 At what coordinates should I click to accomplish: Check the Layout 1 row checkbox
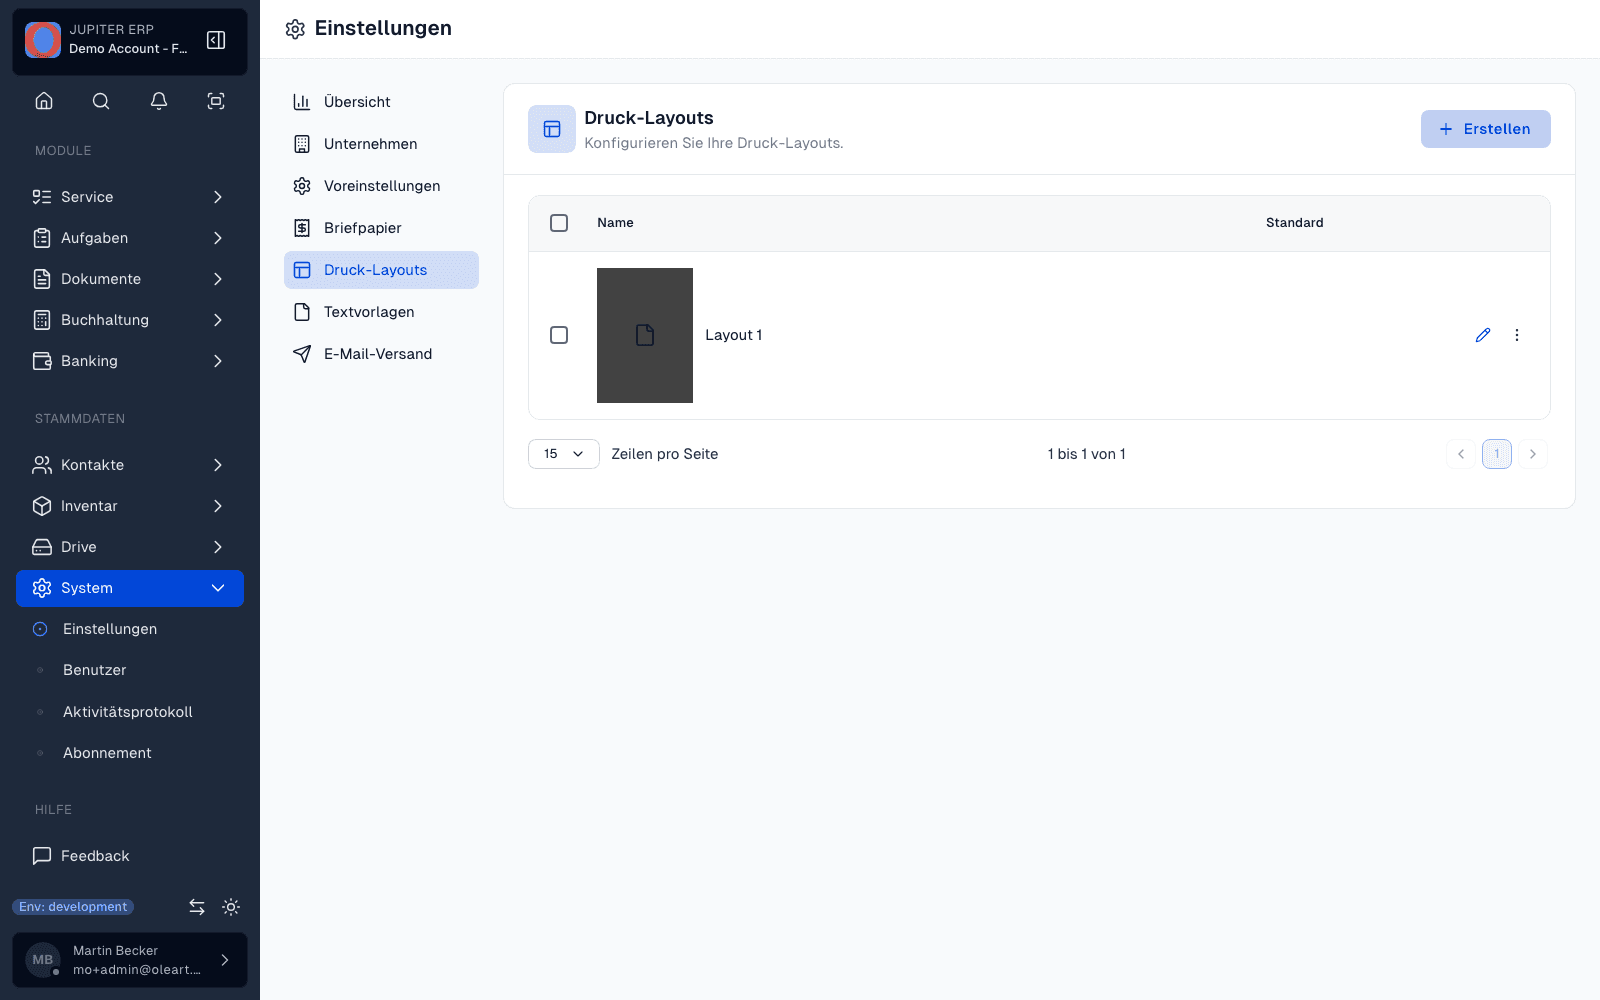(559, 335)
